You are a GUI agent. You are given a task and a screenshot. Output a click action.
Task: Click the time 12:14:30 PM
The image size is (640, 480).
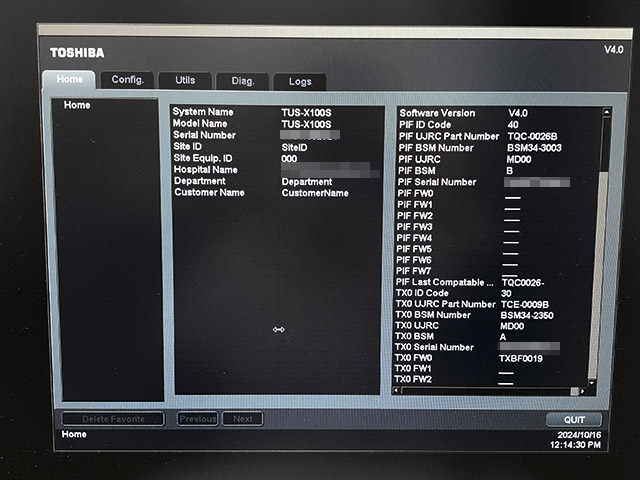click(575, 445)
